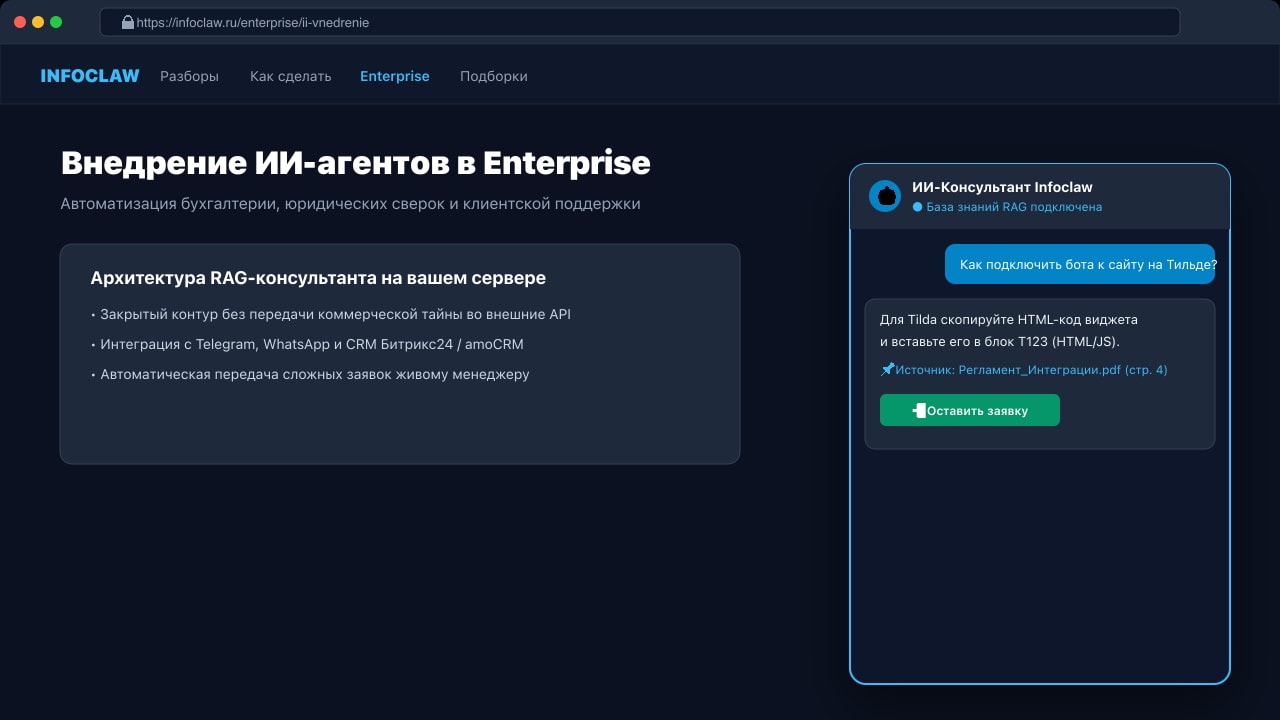
Task: Open the Как сделать navigation item
Action: (290, 76)
